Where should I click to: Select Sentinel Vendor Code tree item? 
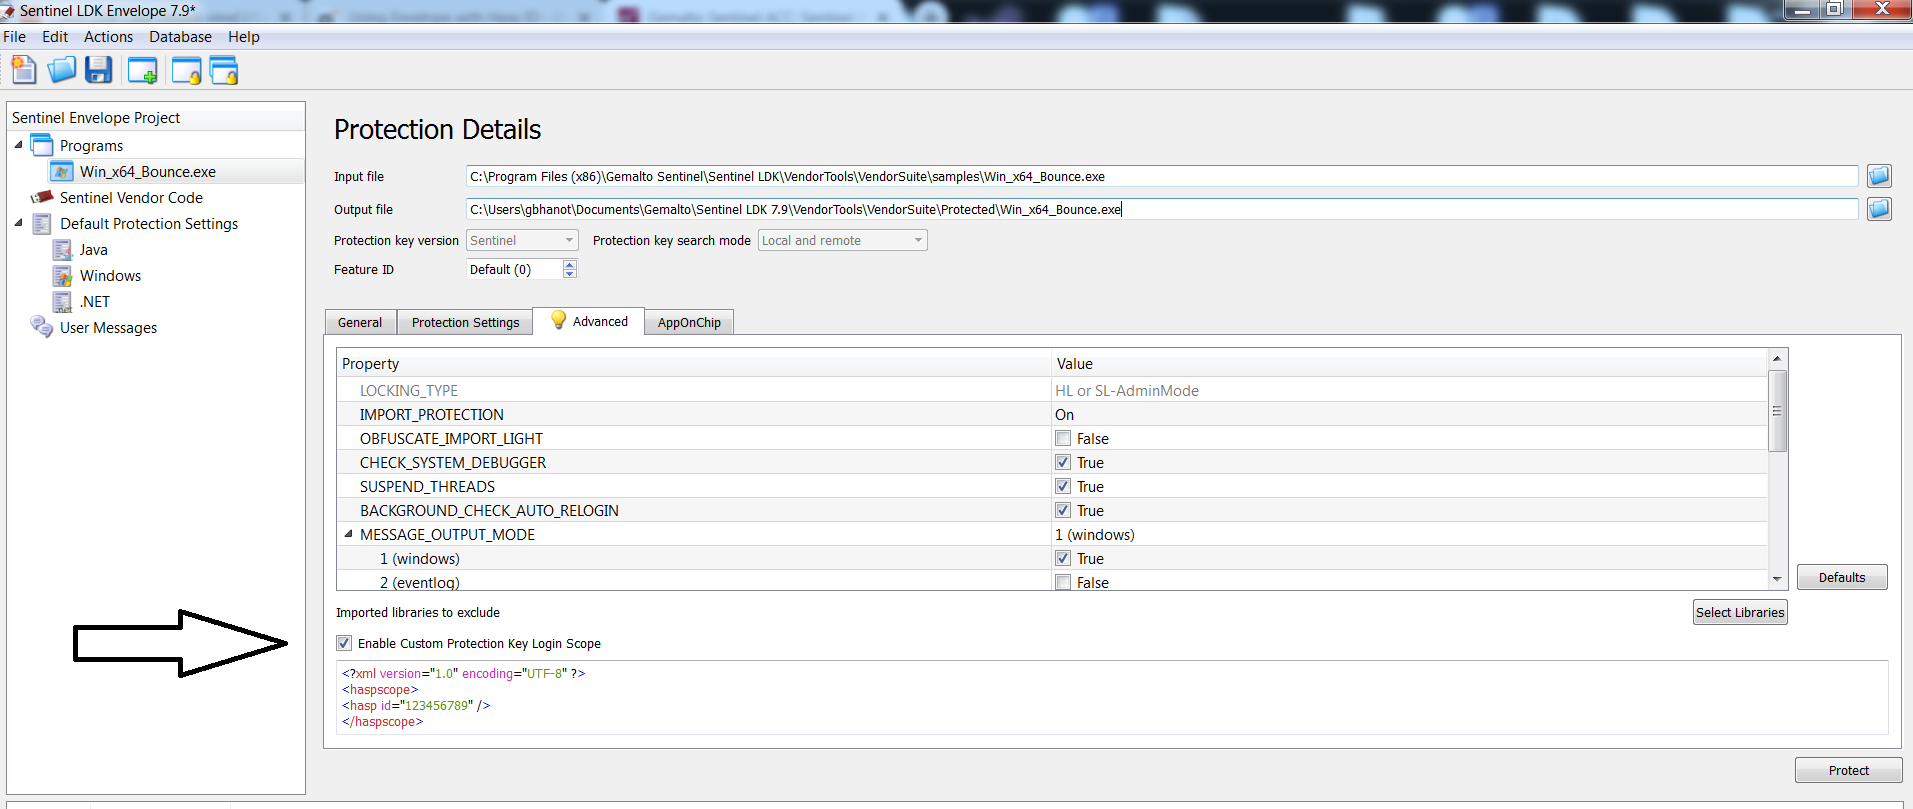click(x=131, y=198)
